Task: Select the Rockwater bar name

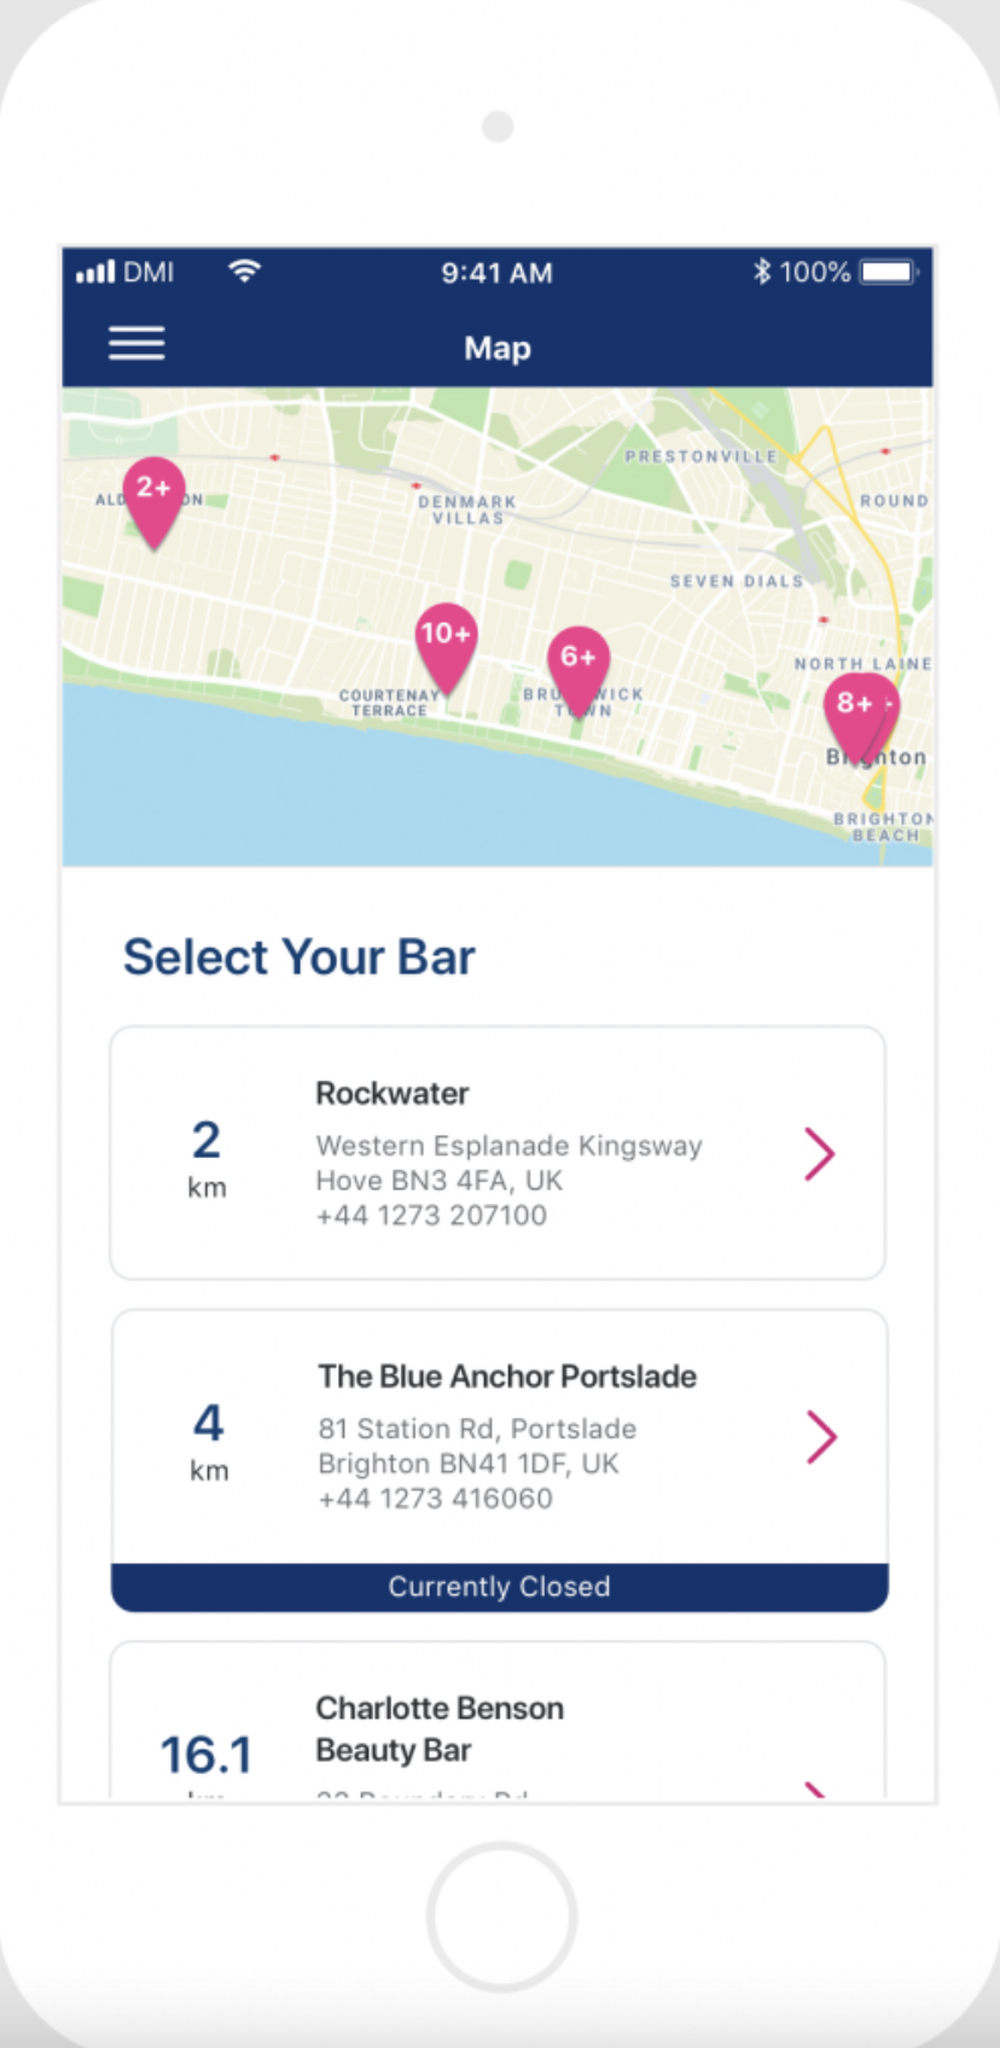Action: tap(392, 1093)
